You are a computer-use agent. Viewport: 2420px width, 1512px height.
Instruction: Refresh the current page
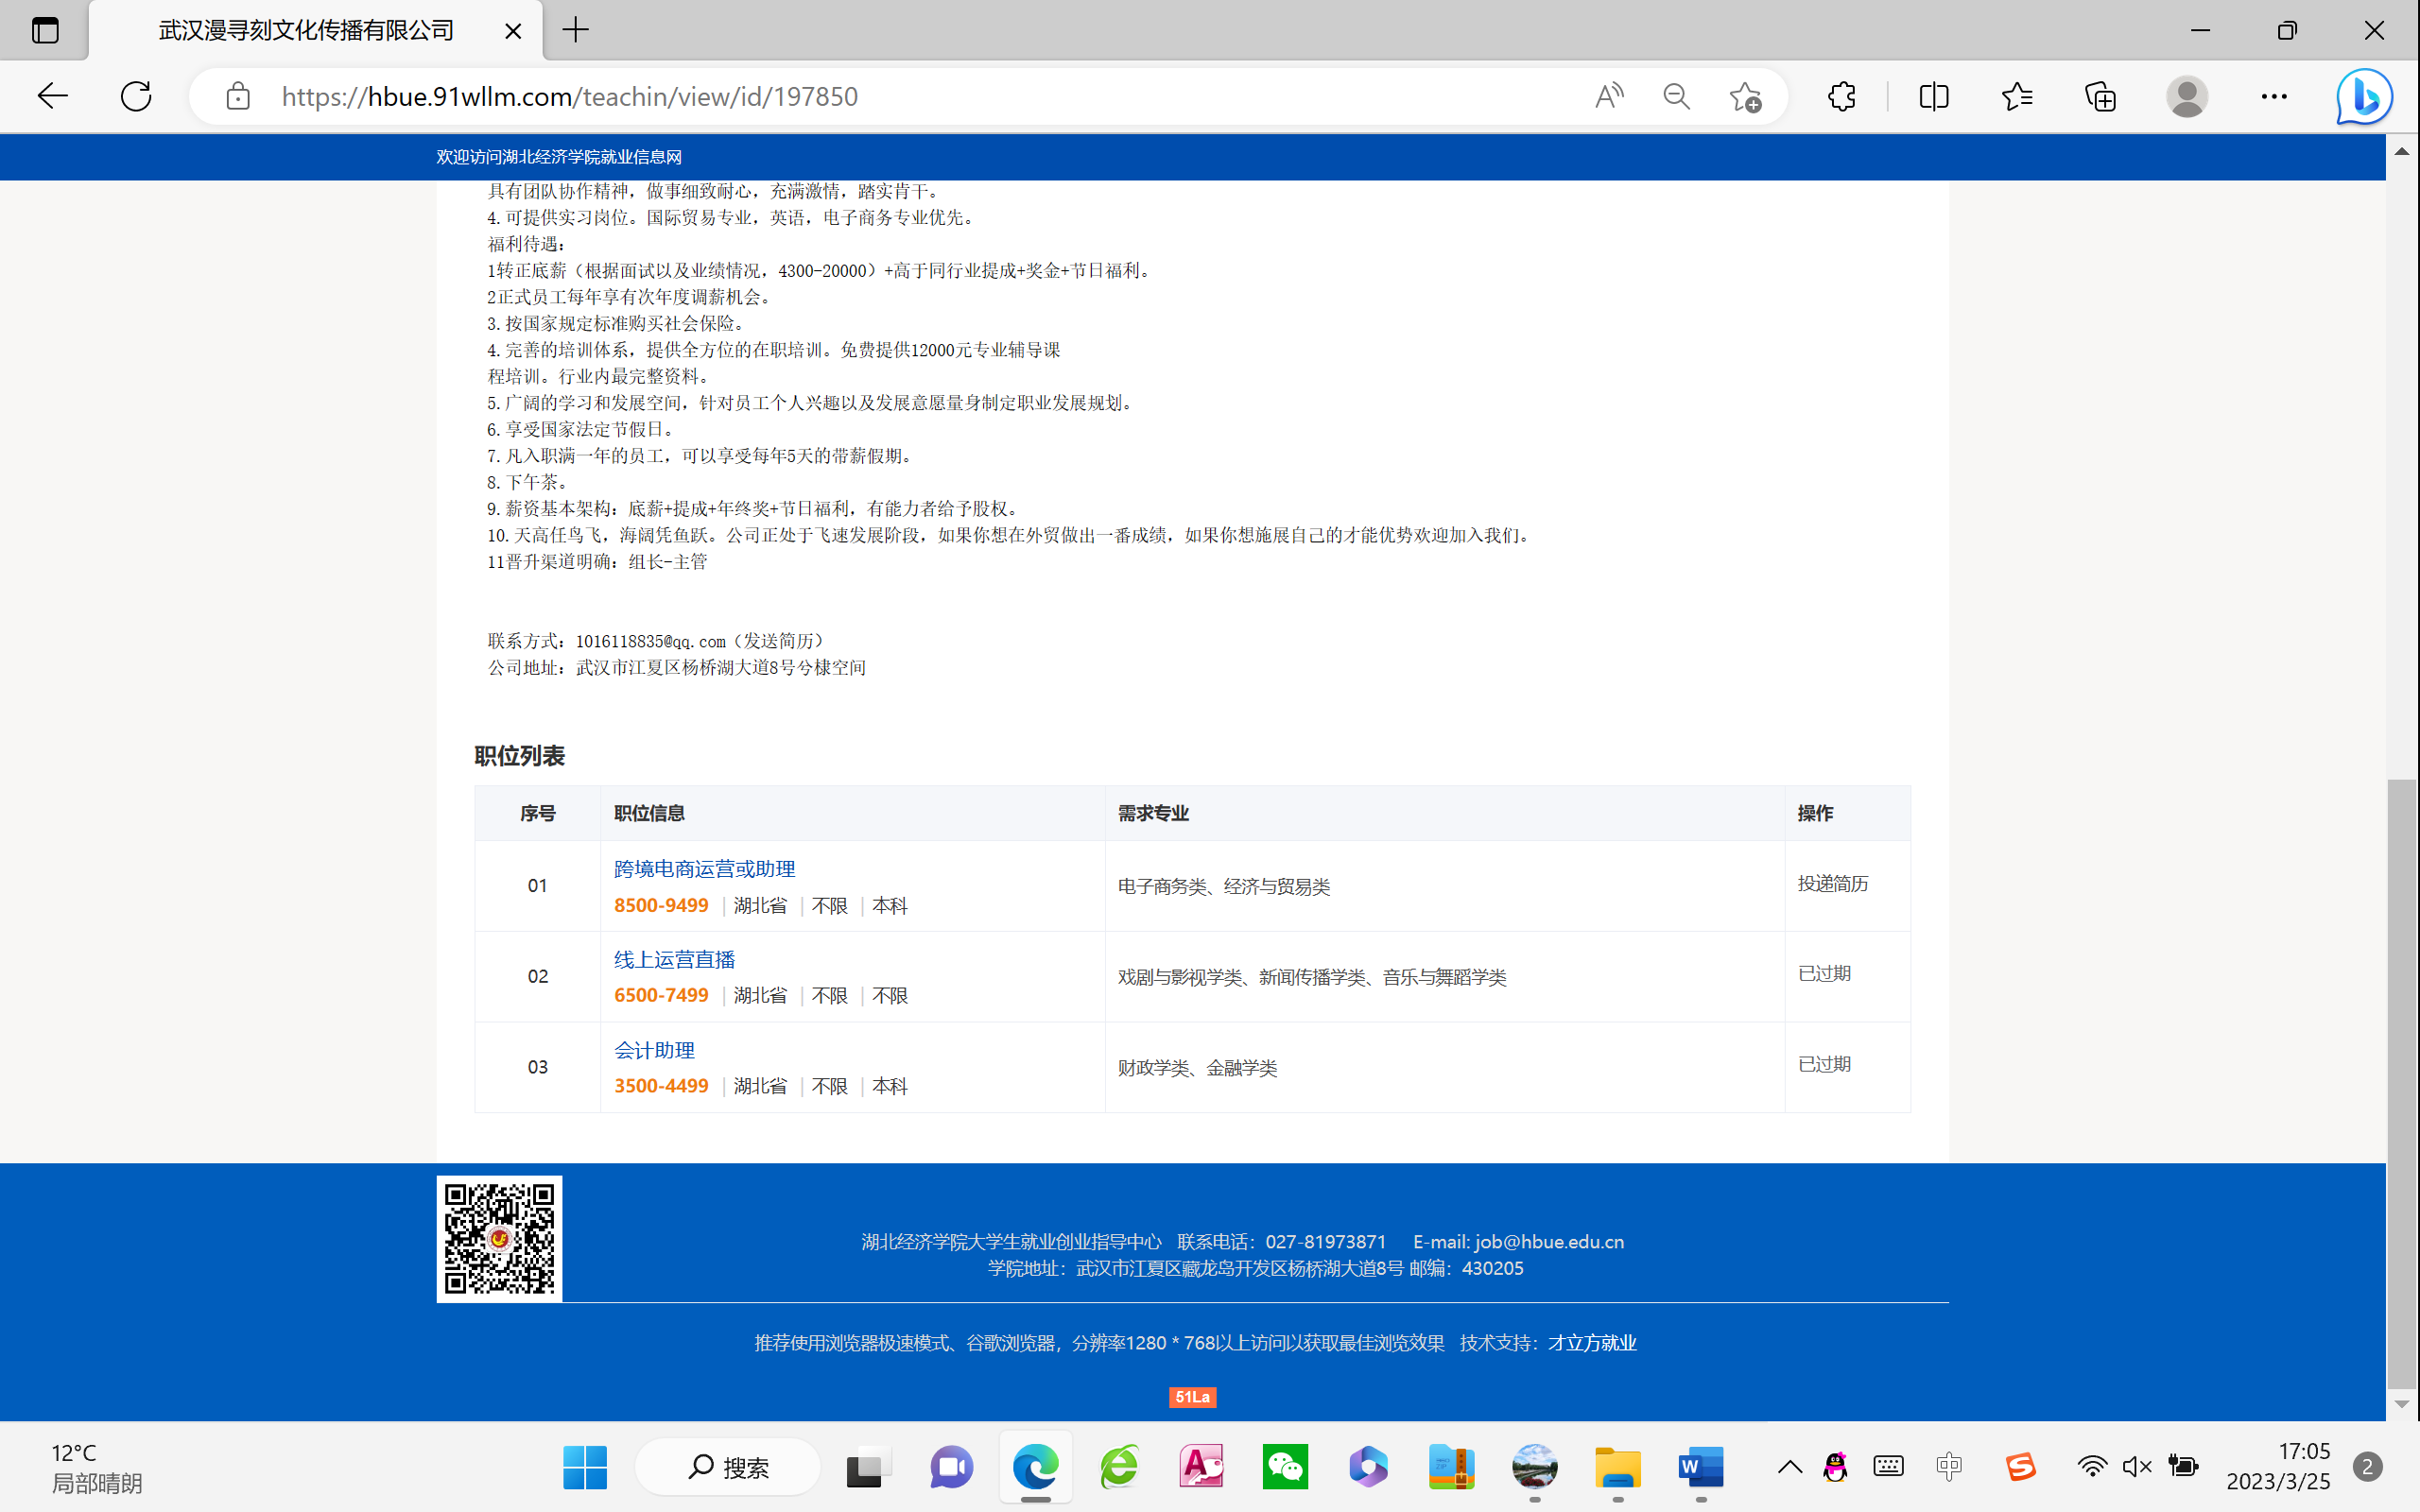136,96
